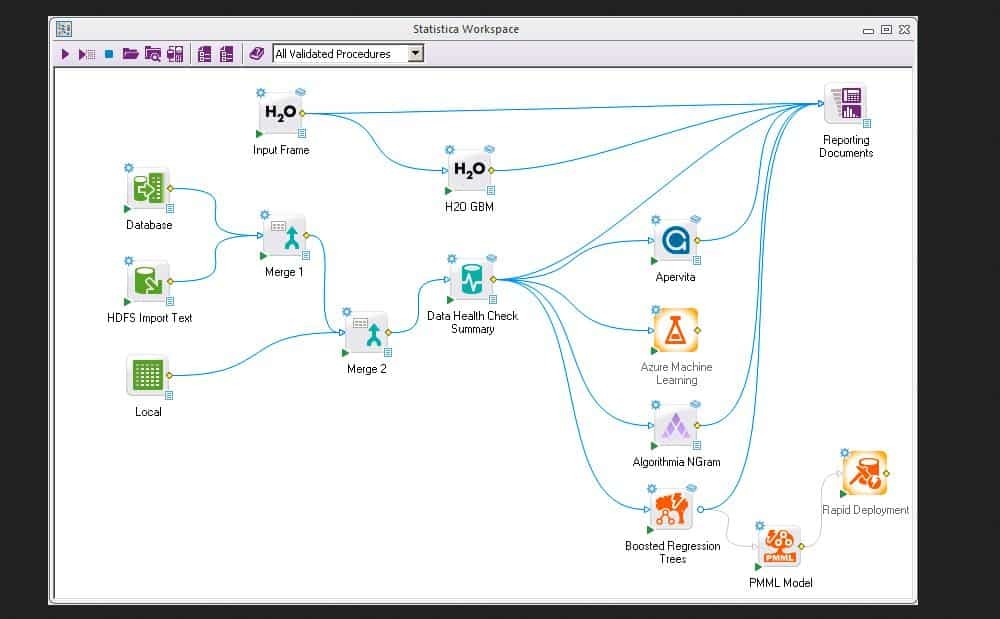Select the HDFS Import Text node
This screenshot has height=619, width=1000.
pos(149,282)
